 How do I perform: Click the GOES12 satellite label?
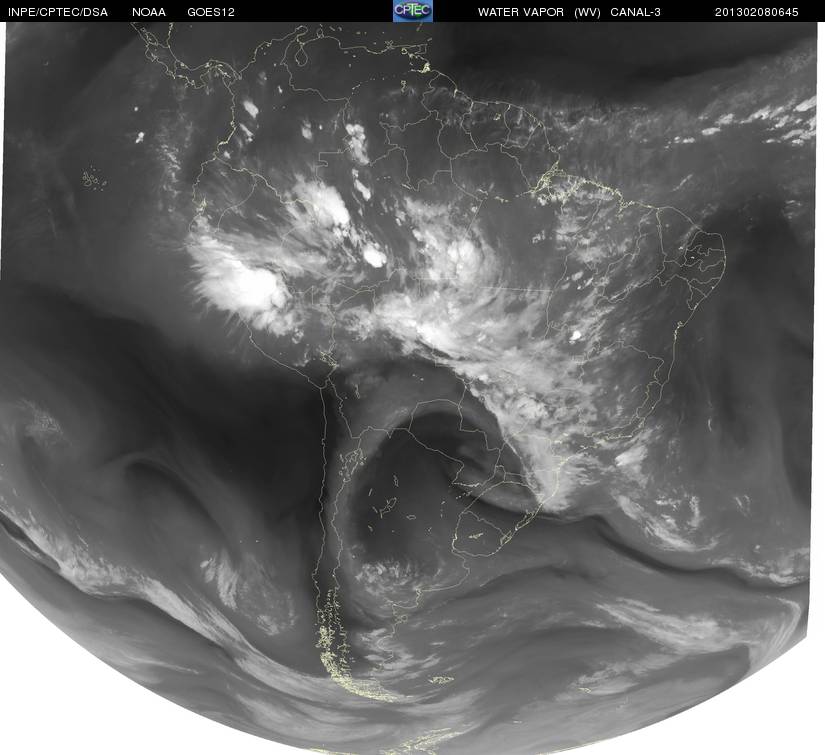click(211, 12)
